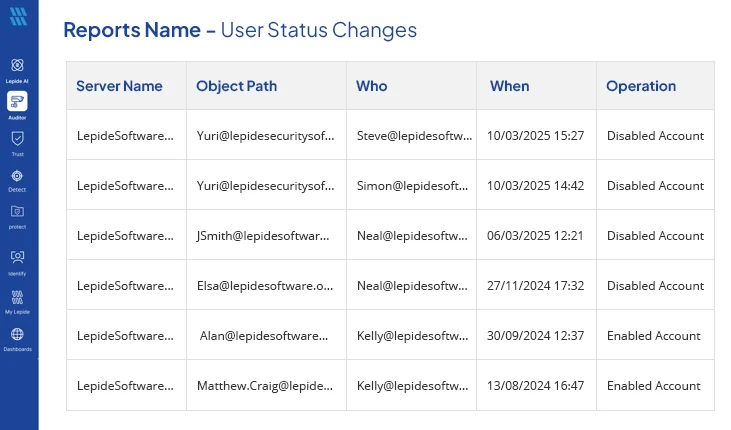The image size is (731, 430).
Task: Select LepideSoftware server in Steve row
Action: point(125,136)
